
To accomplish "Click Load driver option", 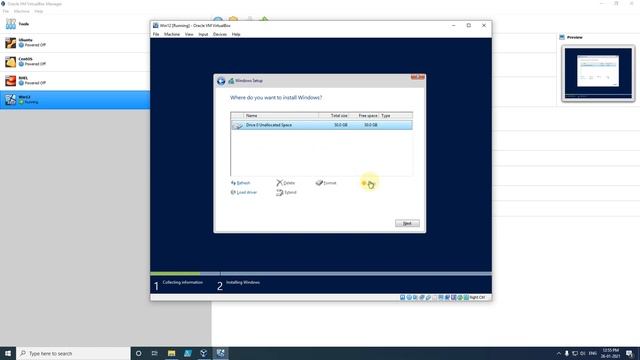I will pyautogui.click(x=244, y=192).
